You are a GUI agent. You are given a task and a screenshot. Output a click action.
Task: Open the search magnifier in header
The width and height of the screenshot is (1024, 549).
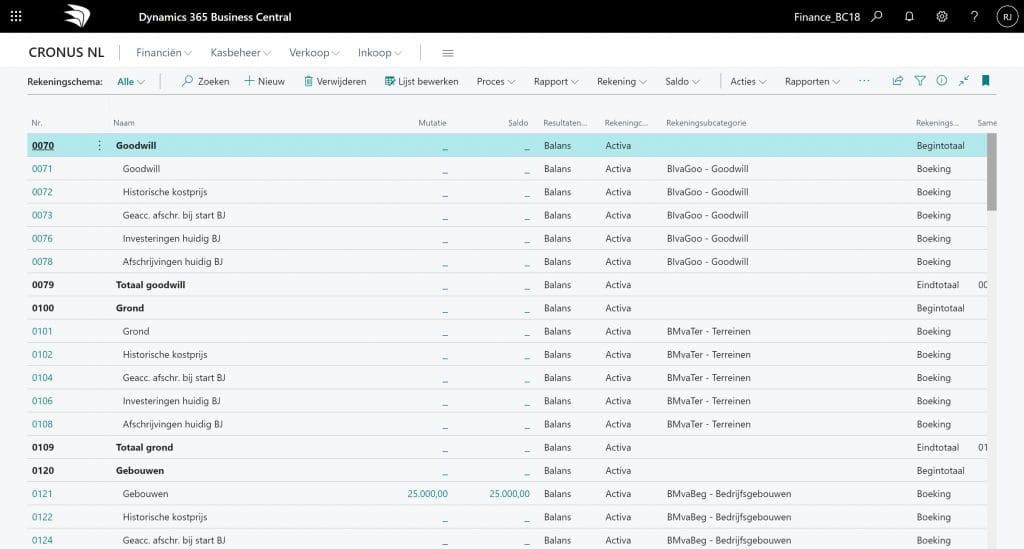click(877, 16)
